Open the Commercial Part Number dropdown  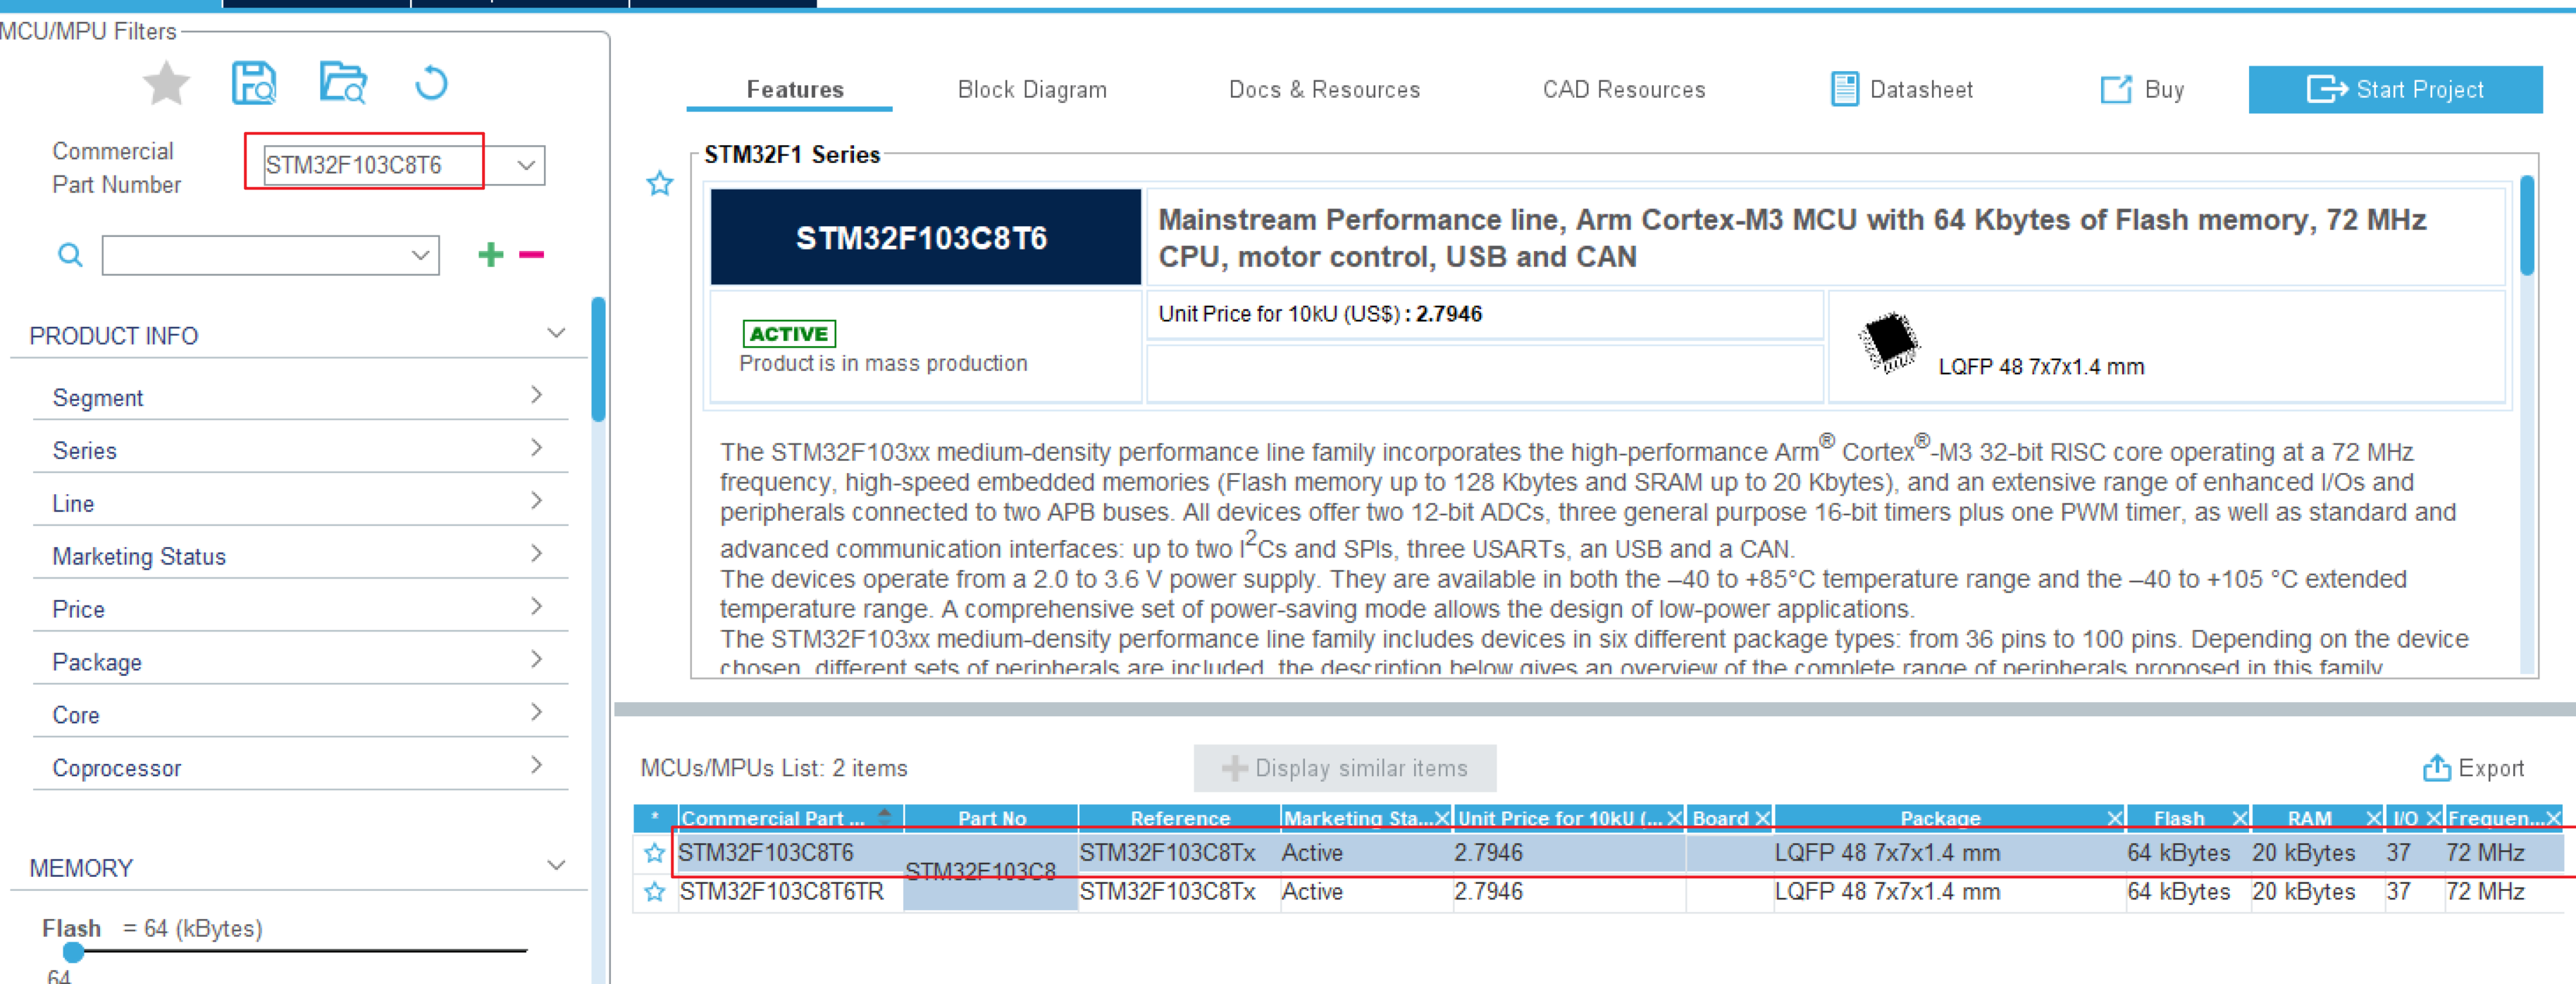[526, 166]
